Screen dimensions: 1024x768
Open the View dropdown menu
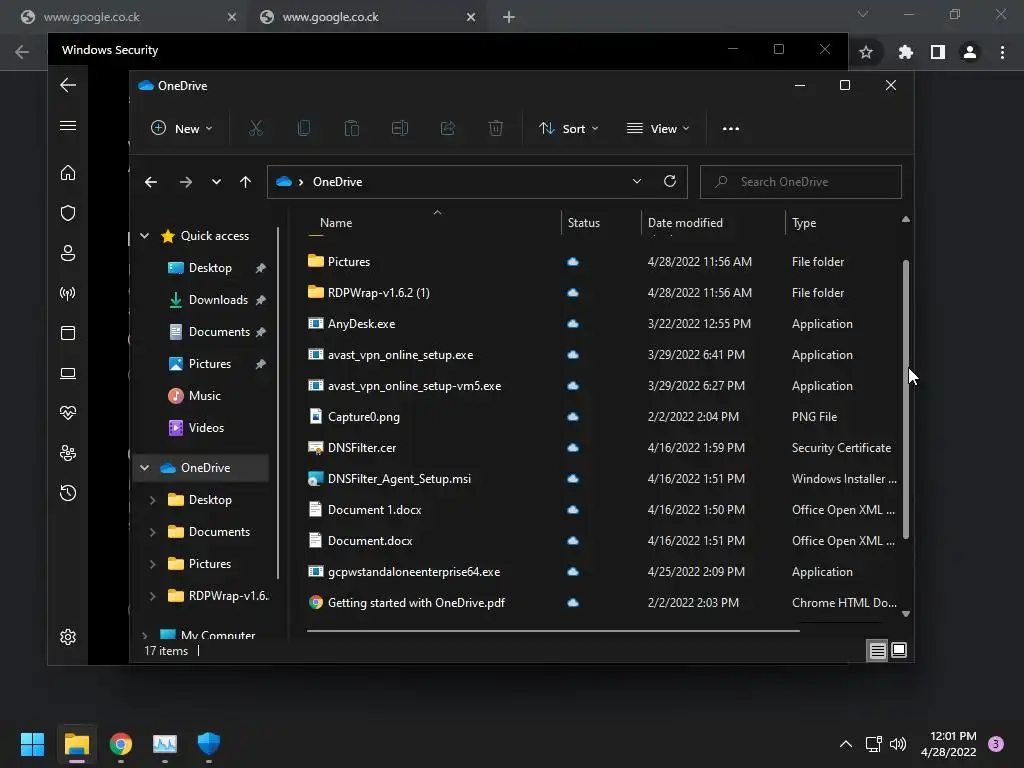click(658, 129)
